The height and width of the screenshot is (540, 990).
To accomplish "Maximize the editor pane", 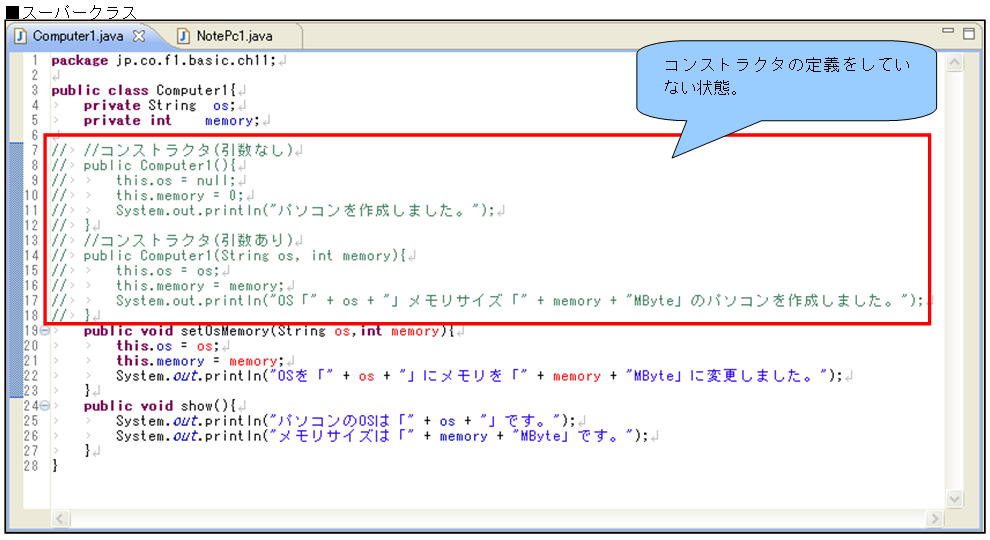I will 968,33.
